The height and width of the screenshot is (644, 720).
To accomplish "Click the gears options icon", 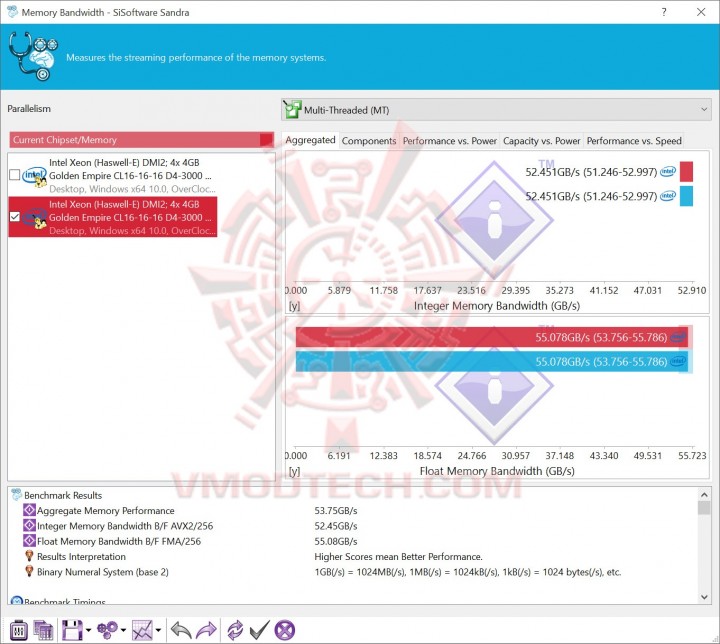I will [107, 630].
